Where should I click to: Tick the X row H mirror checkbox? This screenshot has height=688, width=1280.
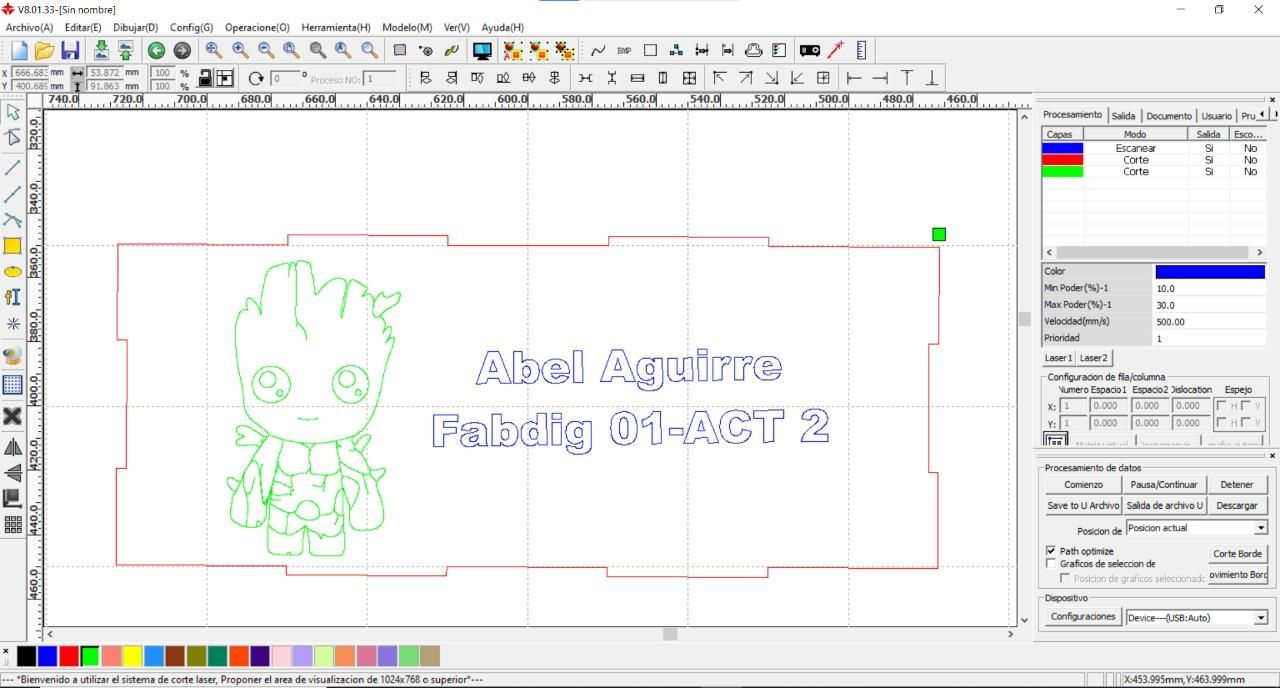(x=1221, y=405)
